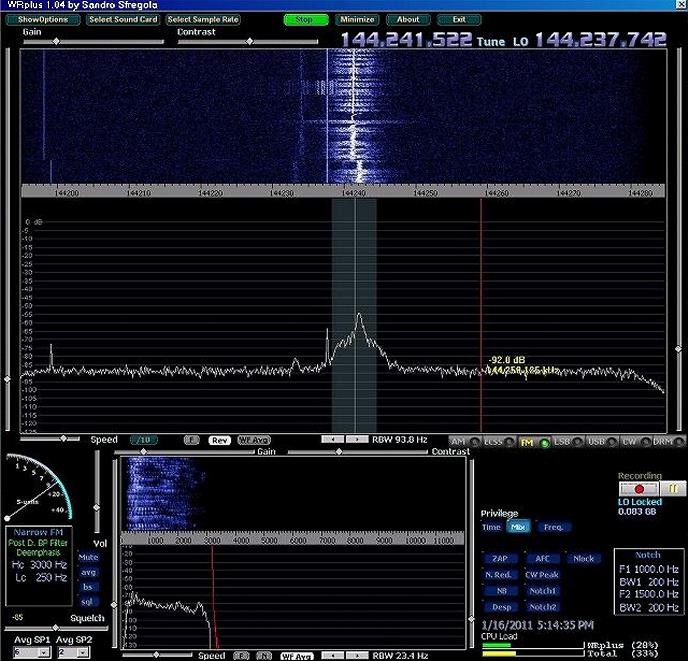
Task: Select FM demodulation mode
Action: (x=534, y=442)
